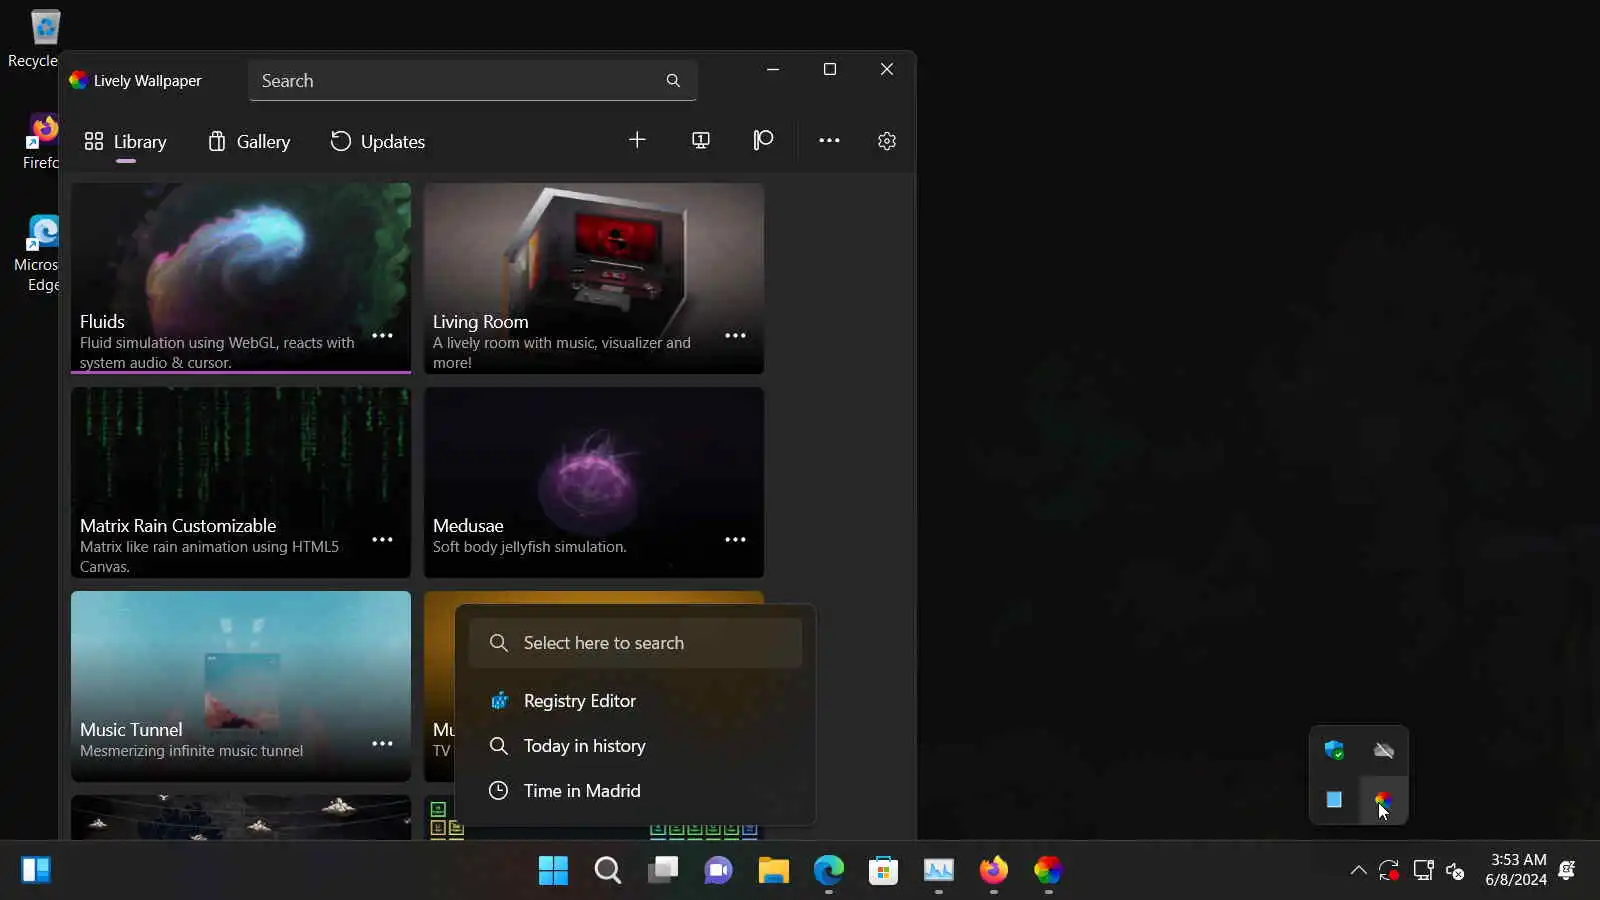
Task: Switch to the Library tab
Action: coord(125,142)
